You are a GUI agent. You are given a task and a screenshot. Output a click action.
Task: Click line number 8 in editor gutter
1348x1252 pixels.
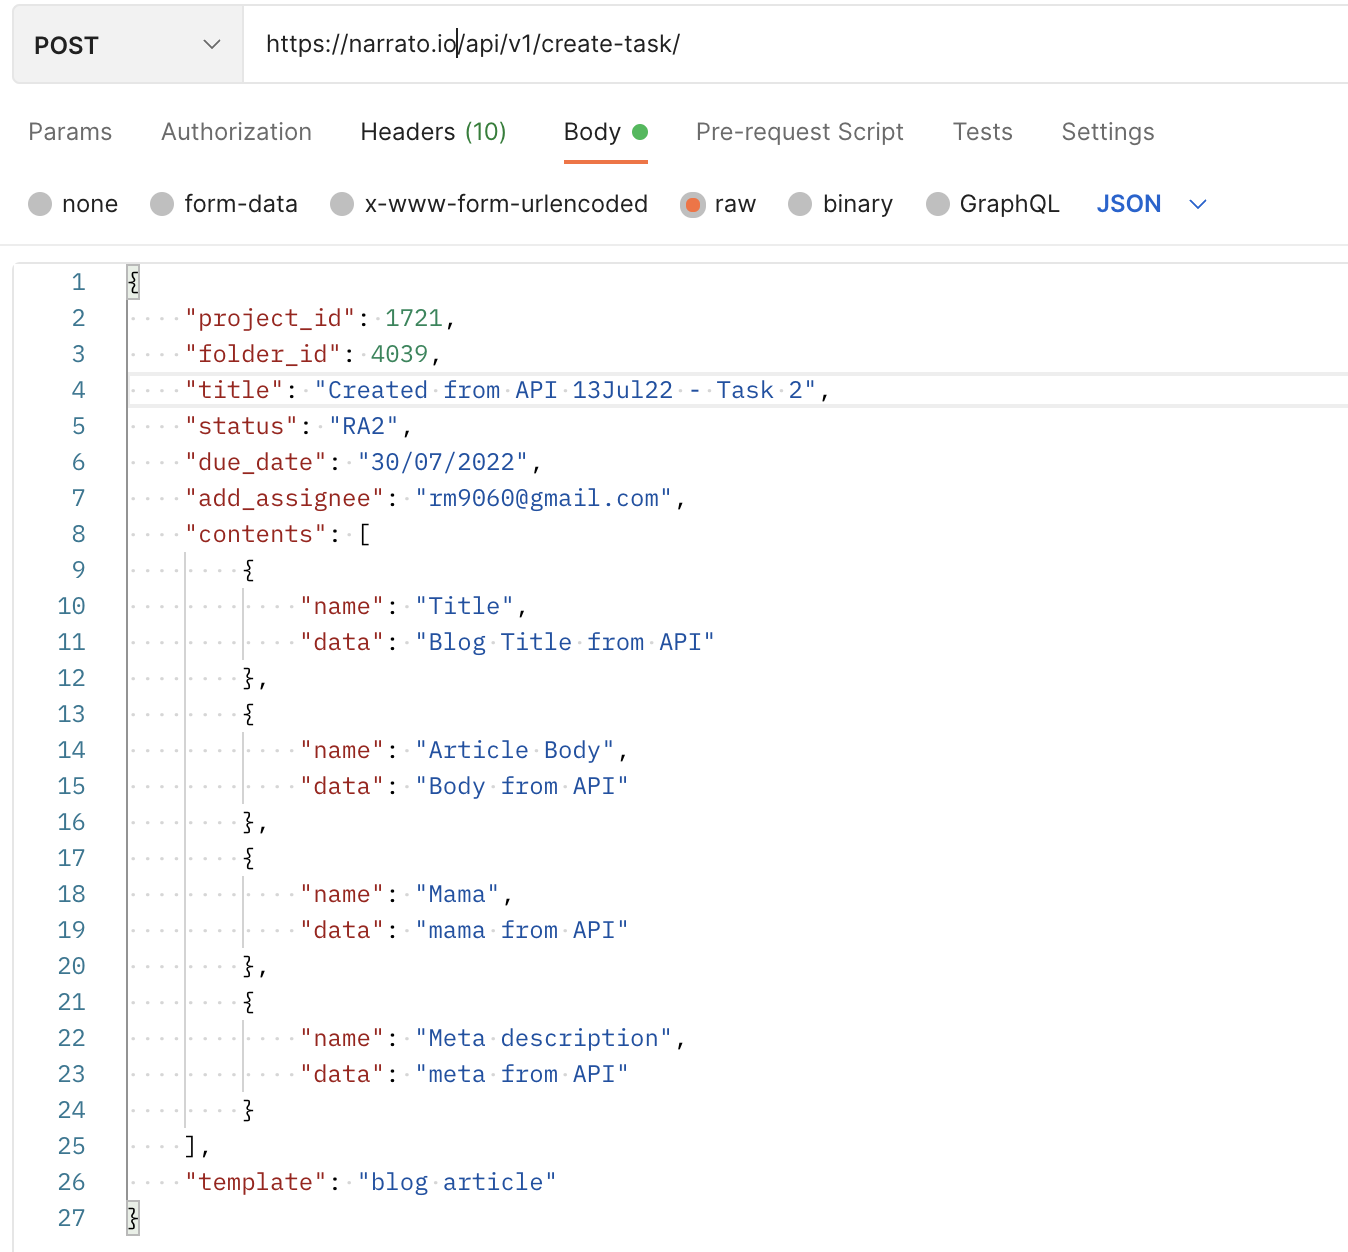pos(78,534)
